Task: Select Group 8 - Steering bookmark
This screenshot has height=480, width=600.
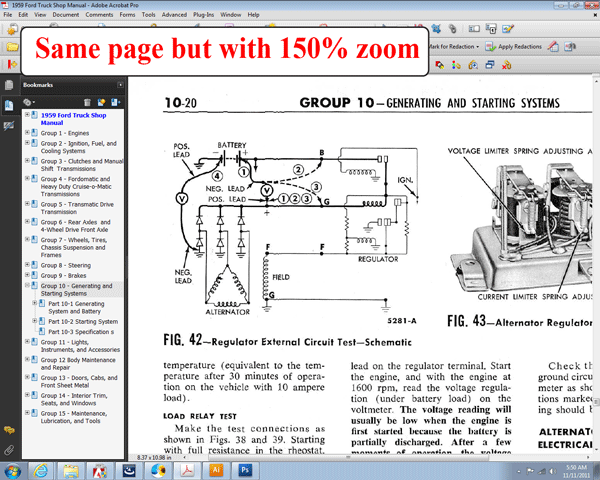Action: click(66, 265)
